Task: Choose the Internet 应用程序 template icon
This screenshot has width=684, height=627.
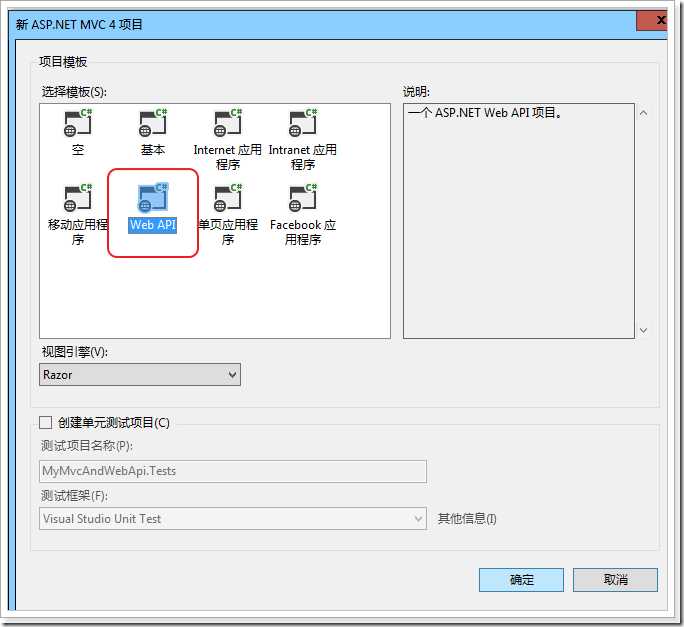Action: tap(228, 123)
